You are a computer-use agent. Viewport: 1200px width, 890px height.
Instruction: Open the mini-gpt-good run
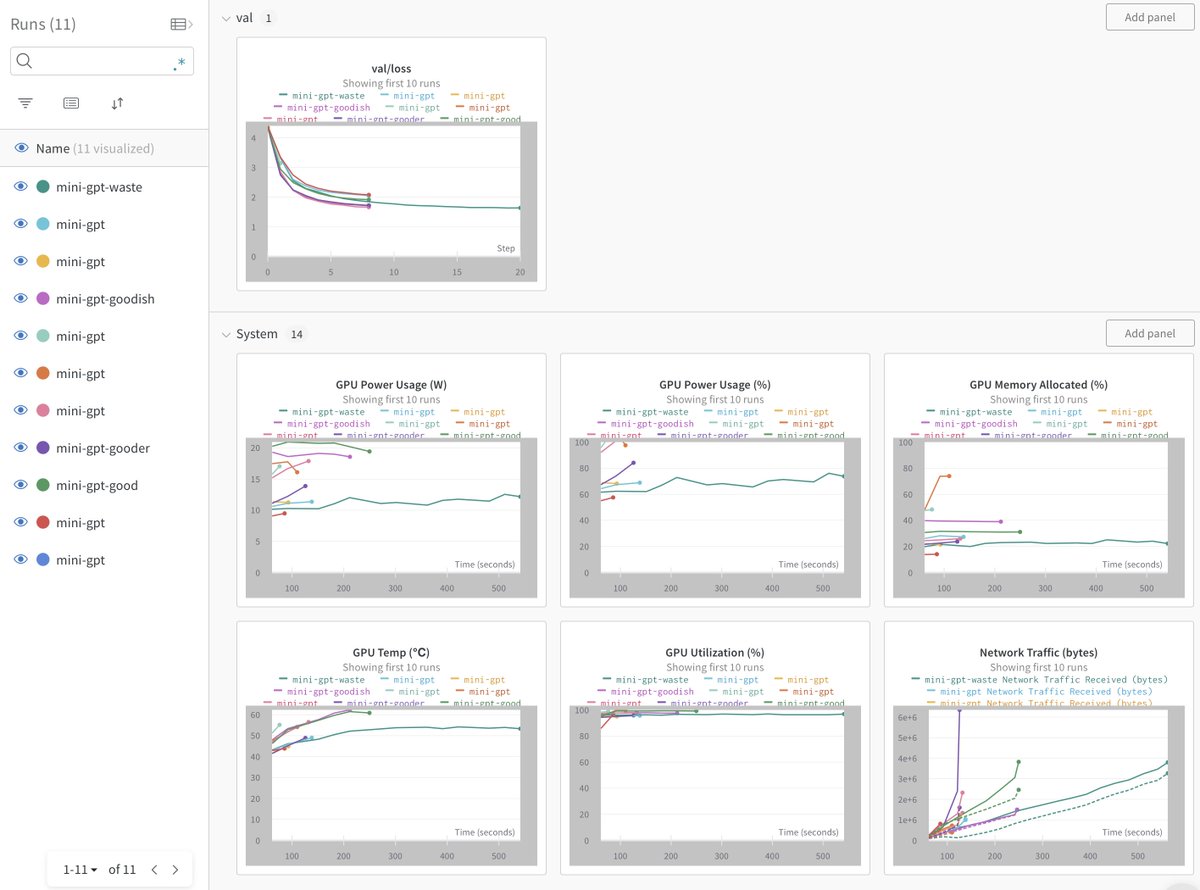pos(97,485)
